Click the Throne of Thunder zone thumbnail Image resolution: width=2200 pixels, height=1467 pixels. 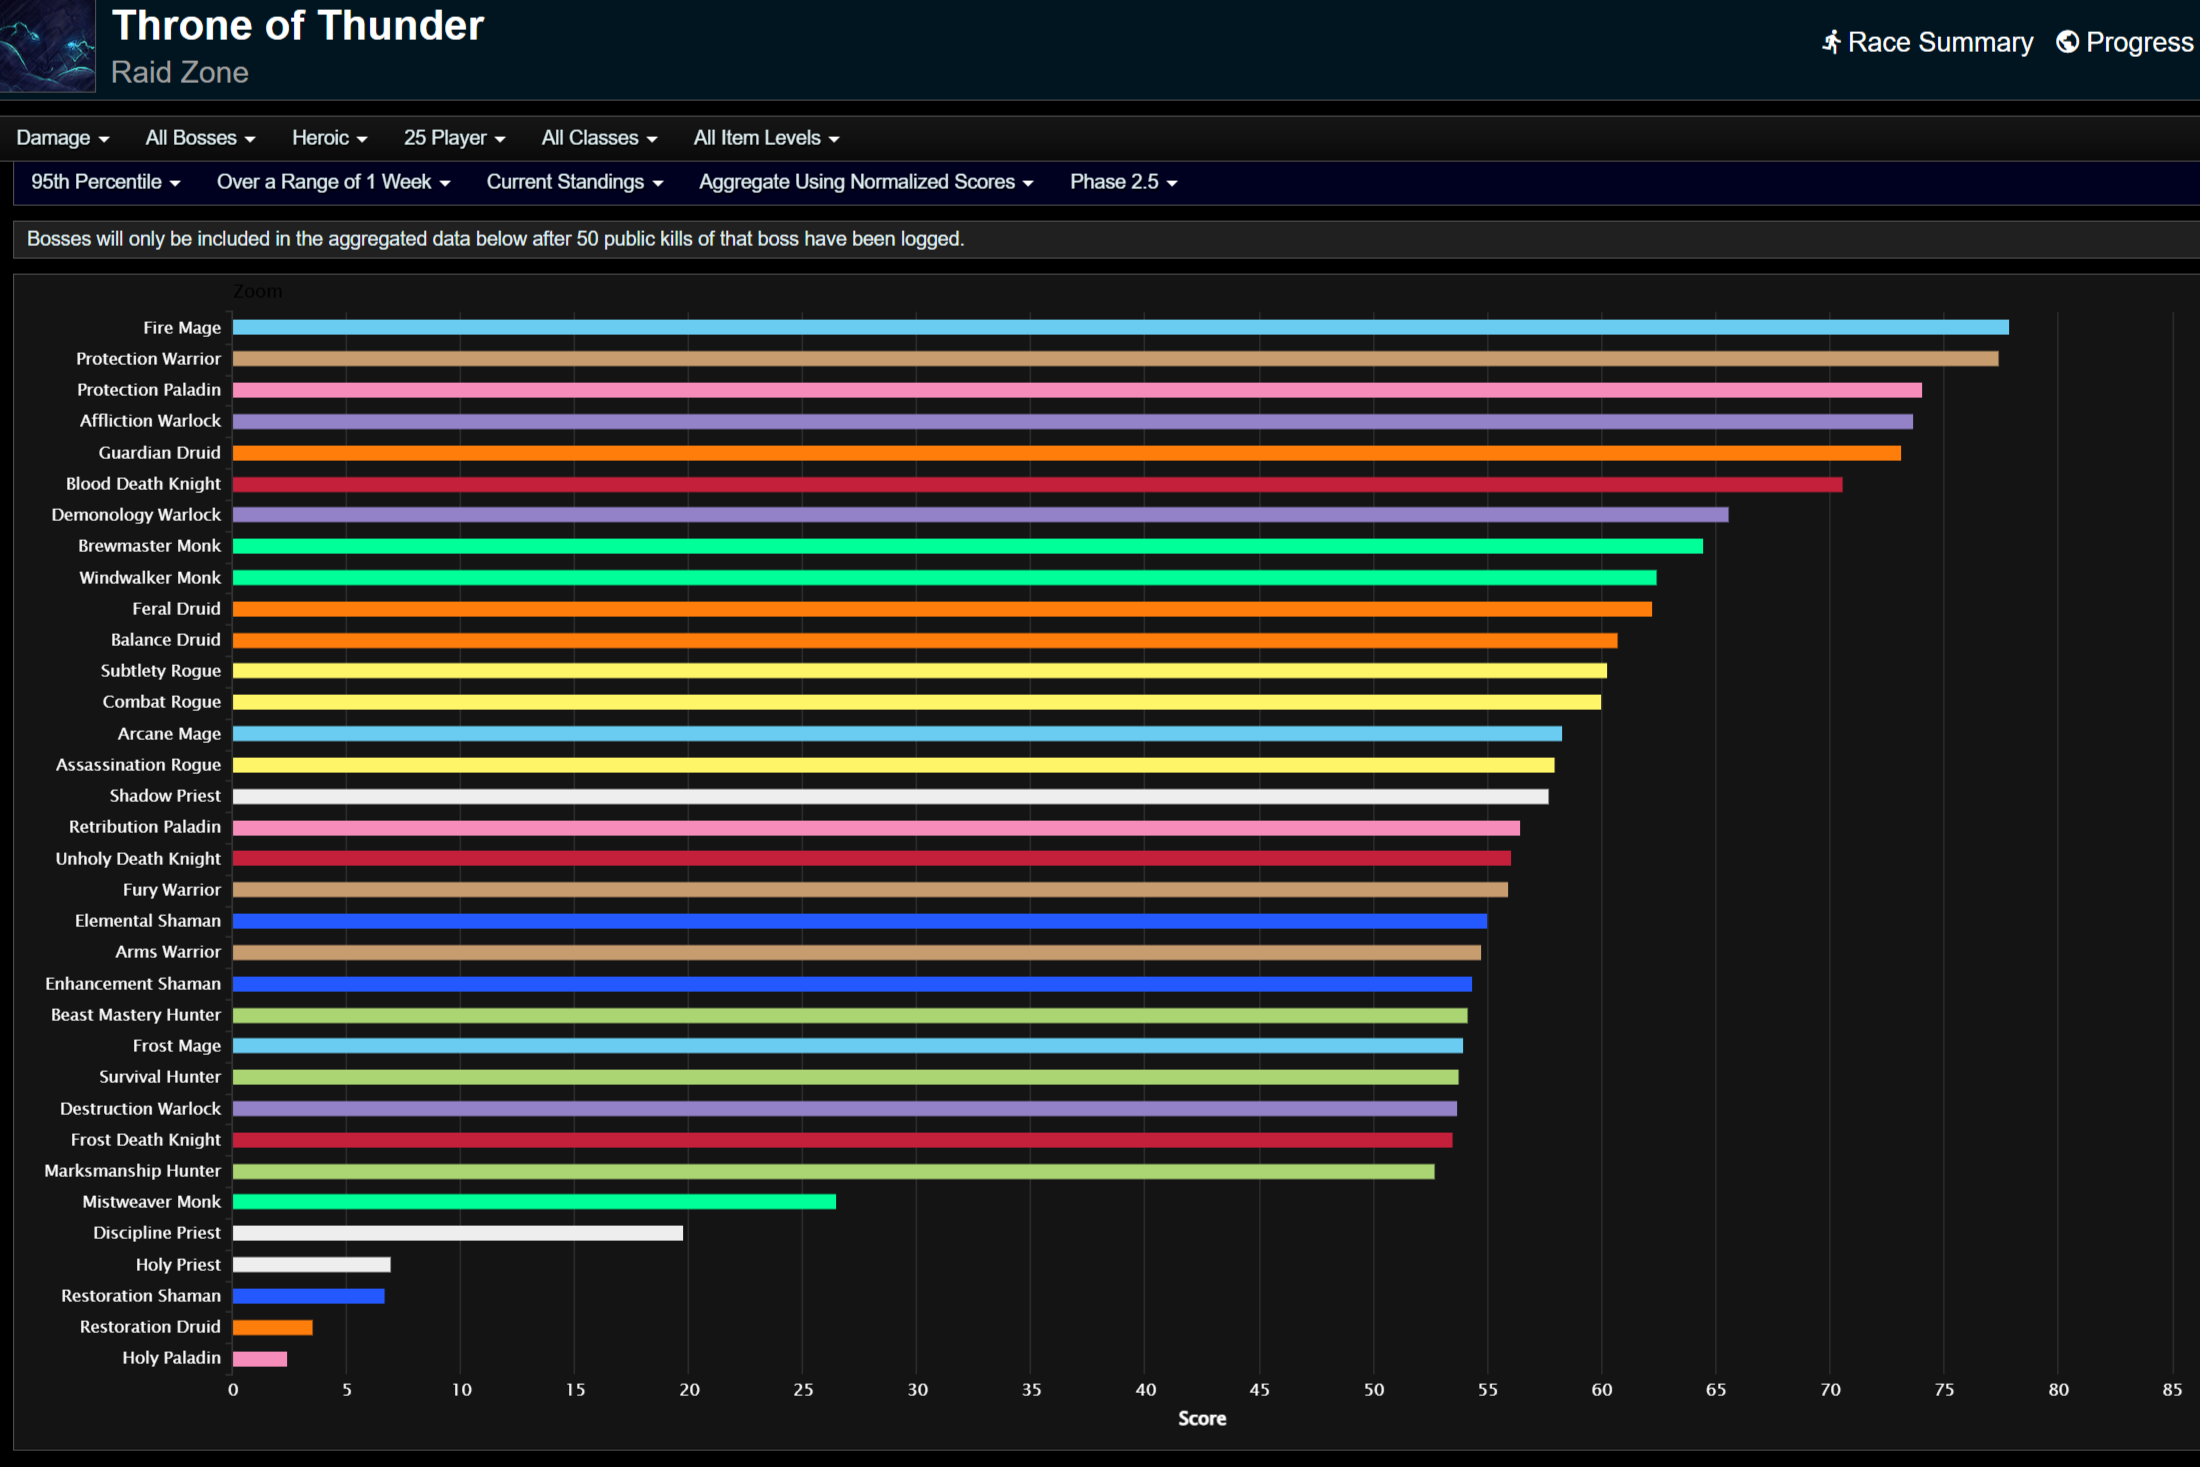47,46
